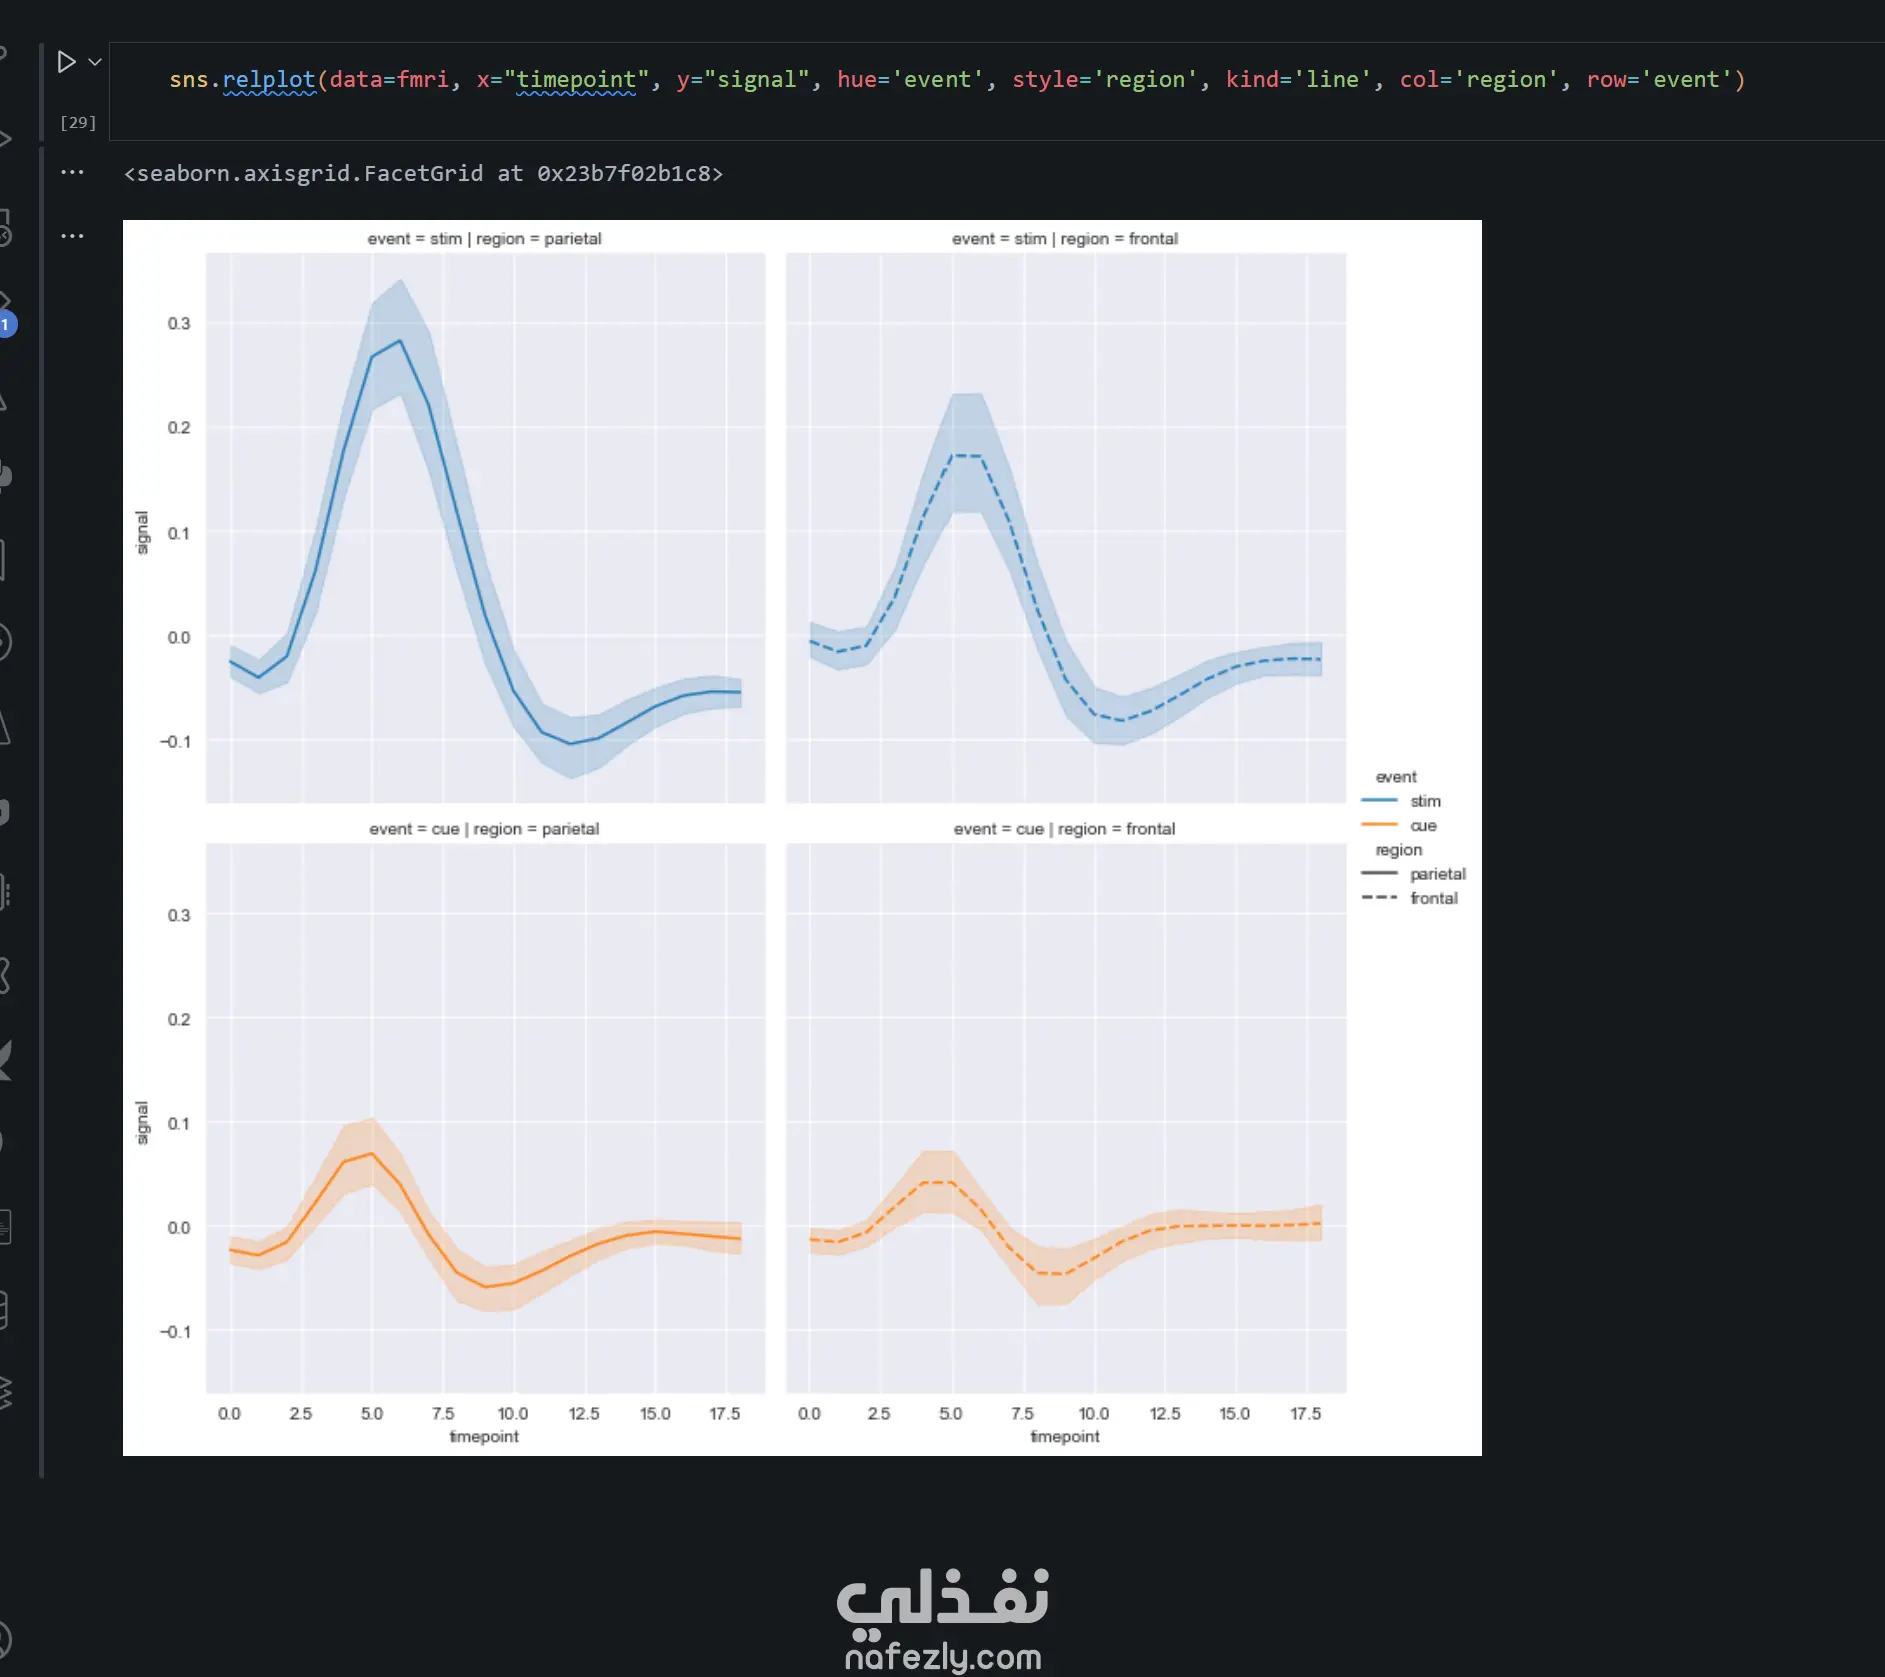This screenshot has height=1677, width=1885.
Task: Open the Python icon in the activity bar
Action: point(5,475)
